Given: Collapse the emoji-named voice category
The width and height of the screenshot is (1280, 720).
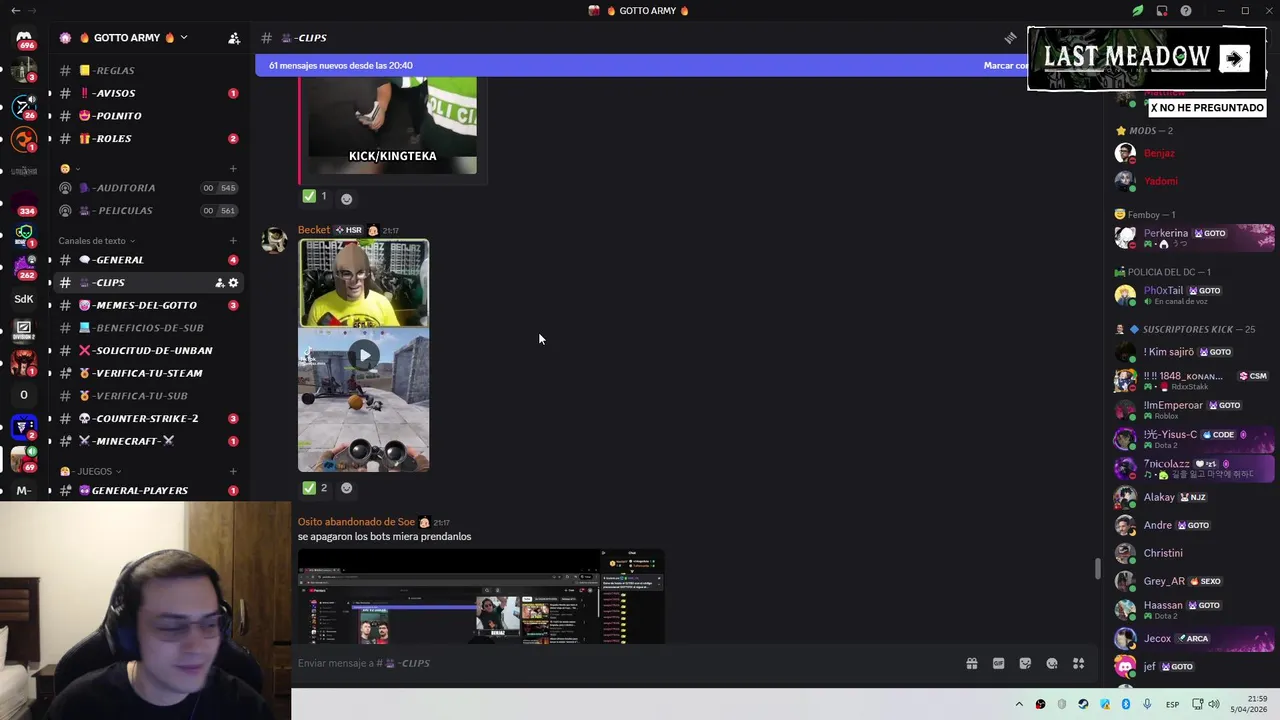Looking at the screenshot, I should pos(70,168).
